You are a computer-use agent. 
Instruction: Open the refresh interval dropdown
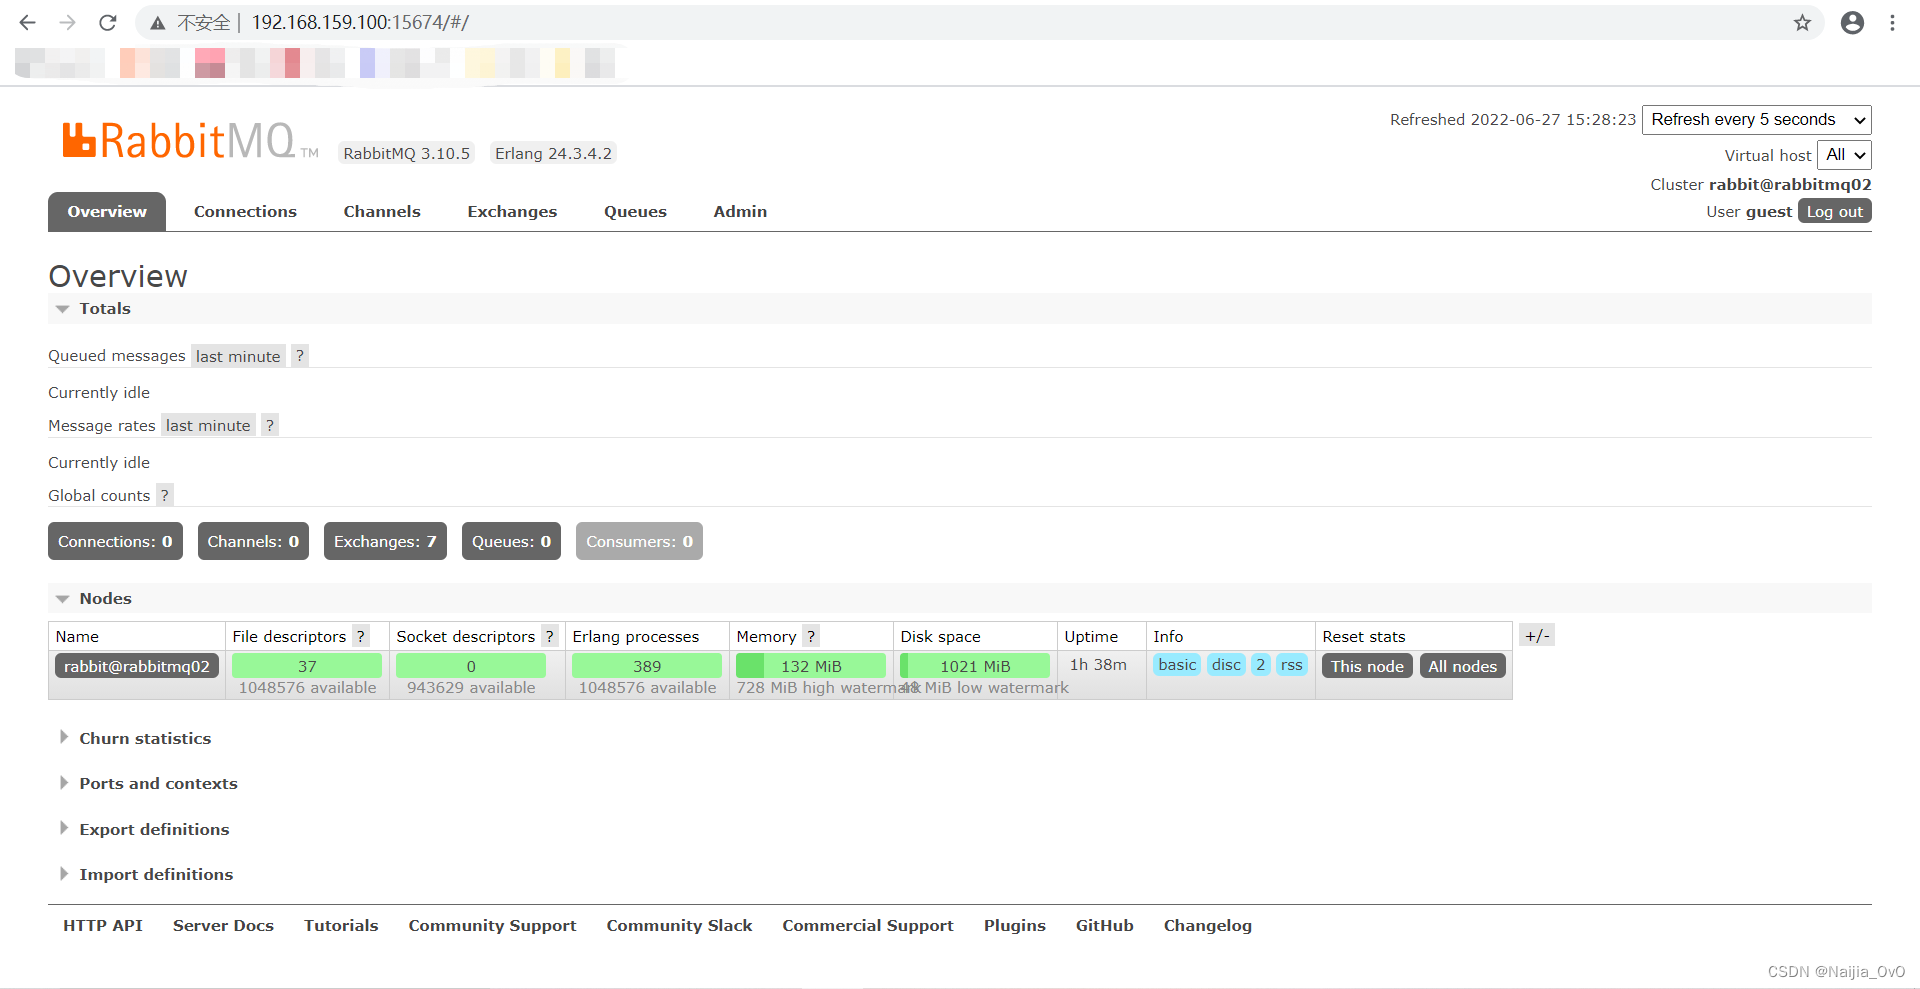point(1757,120)
